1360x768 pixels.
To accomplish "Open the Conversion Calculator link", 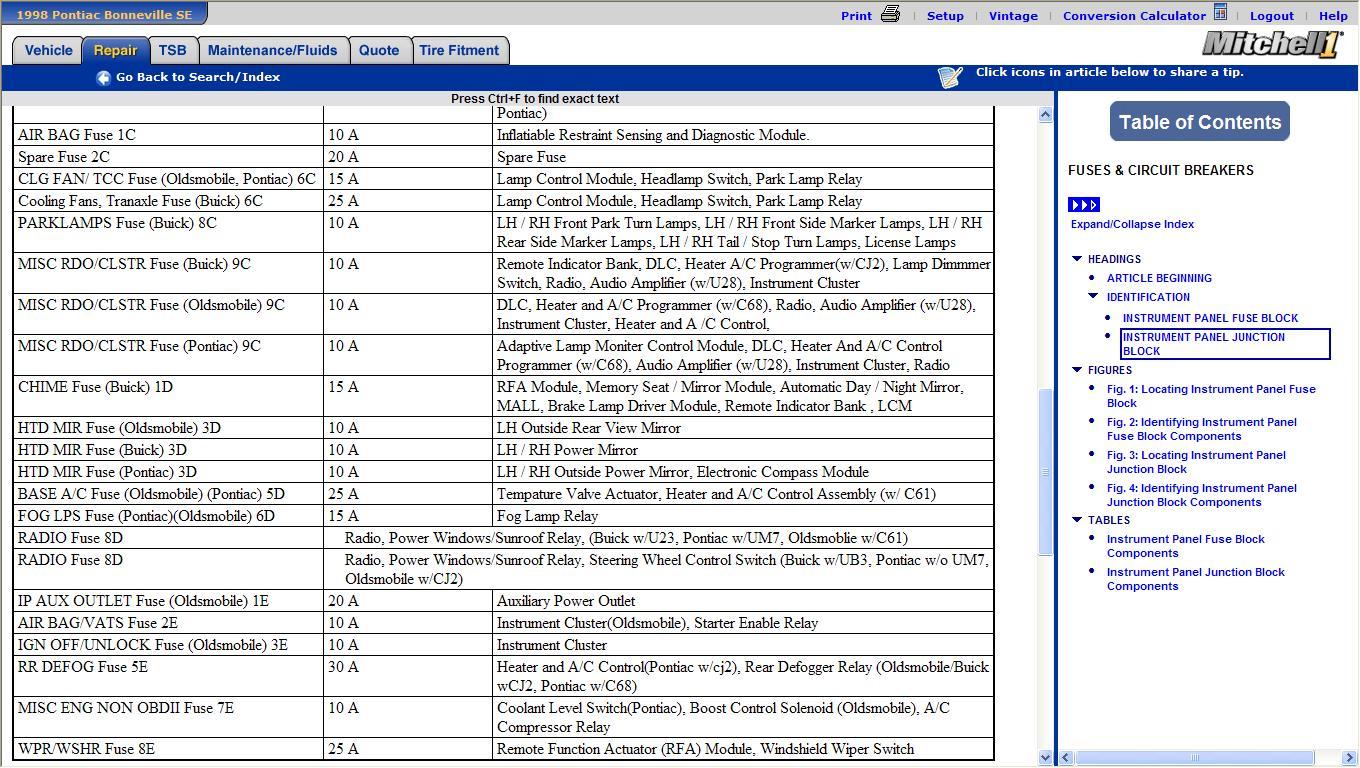I will coord(1134,16).
